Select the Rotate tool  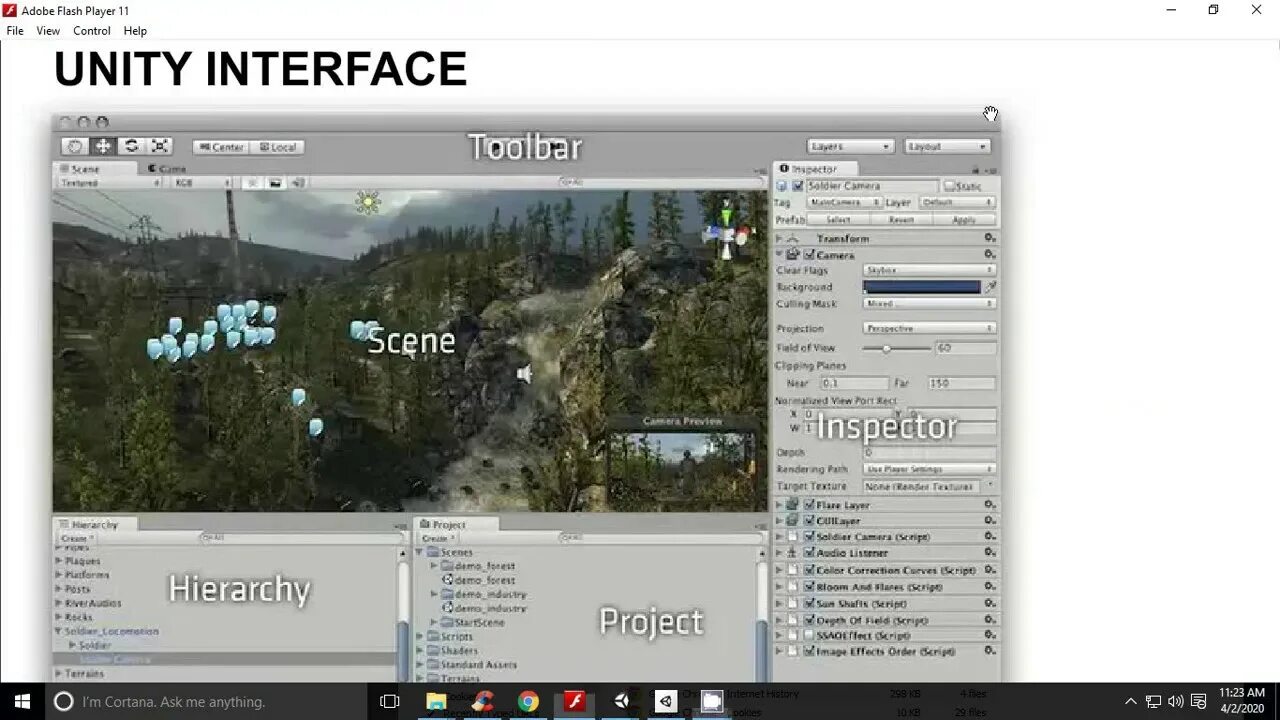coord(131,146)
